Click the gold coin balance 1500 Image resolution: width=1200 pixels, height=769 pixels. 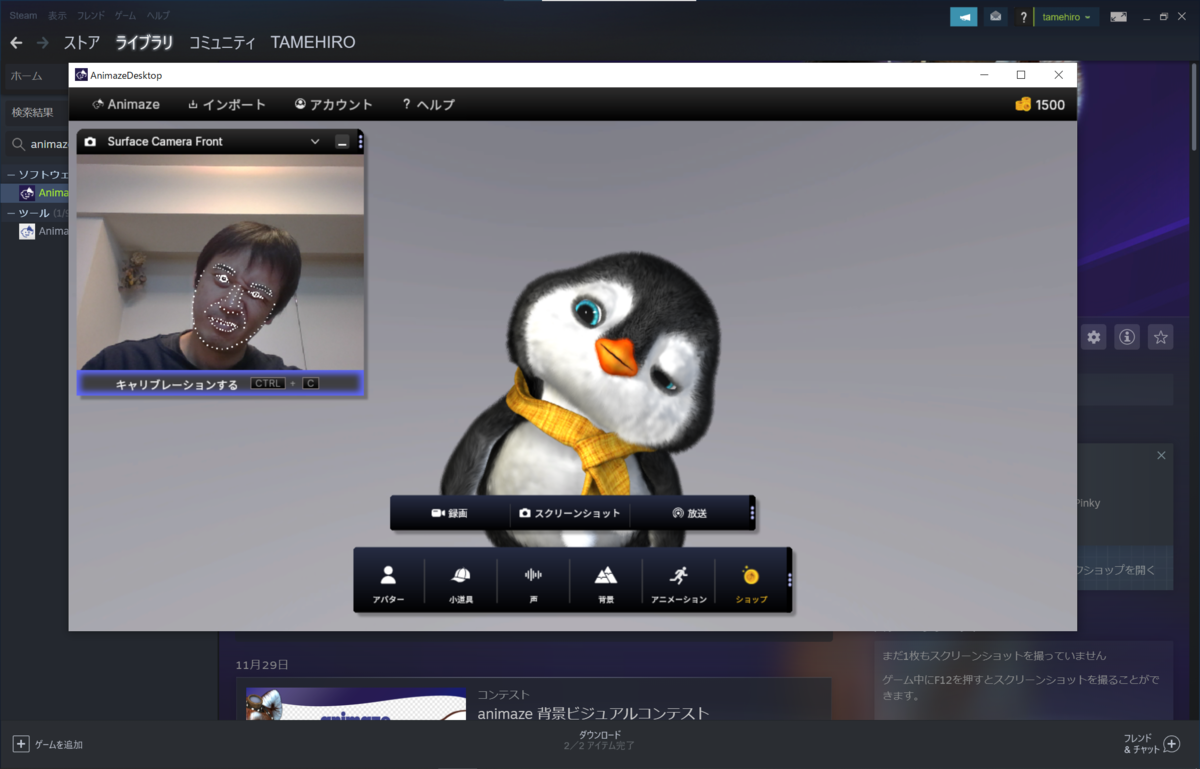click(x=1040, y=105)
